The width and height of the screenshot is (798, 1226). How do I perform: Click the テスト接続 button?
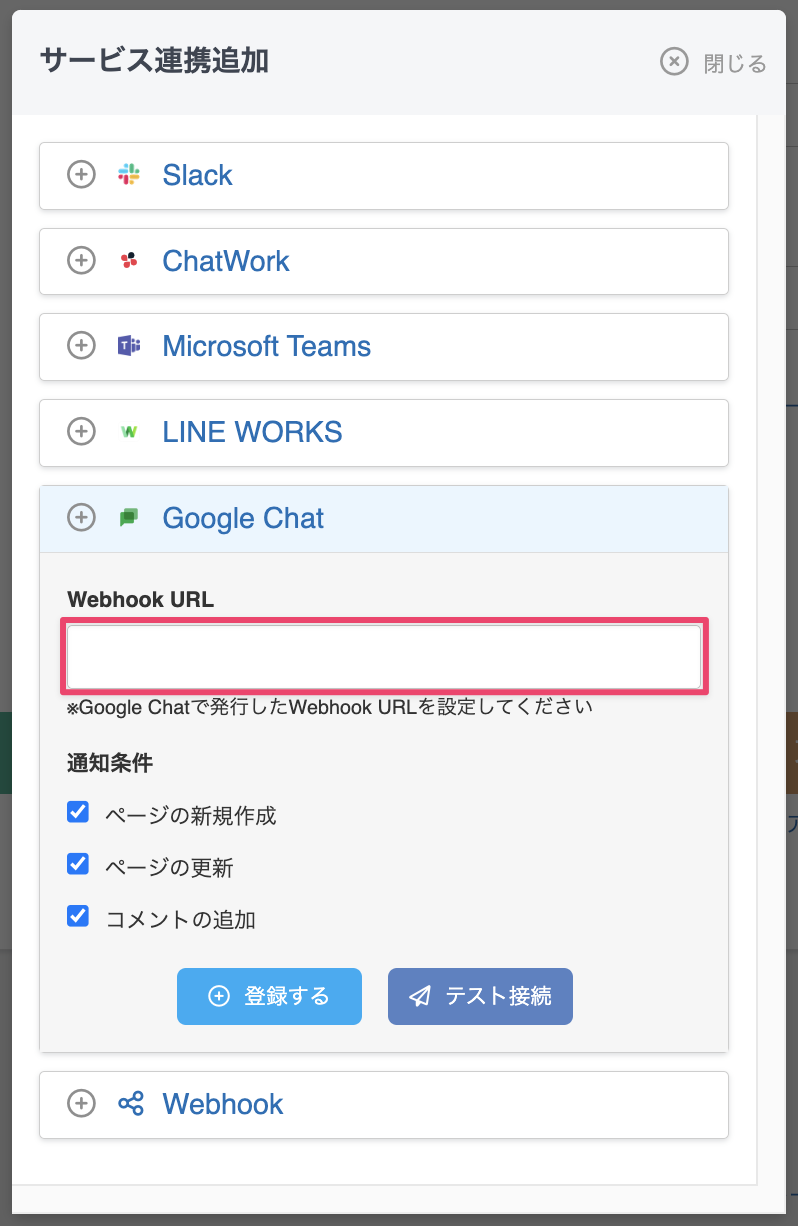(x=480, y=996)
